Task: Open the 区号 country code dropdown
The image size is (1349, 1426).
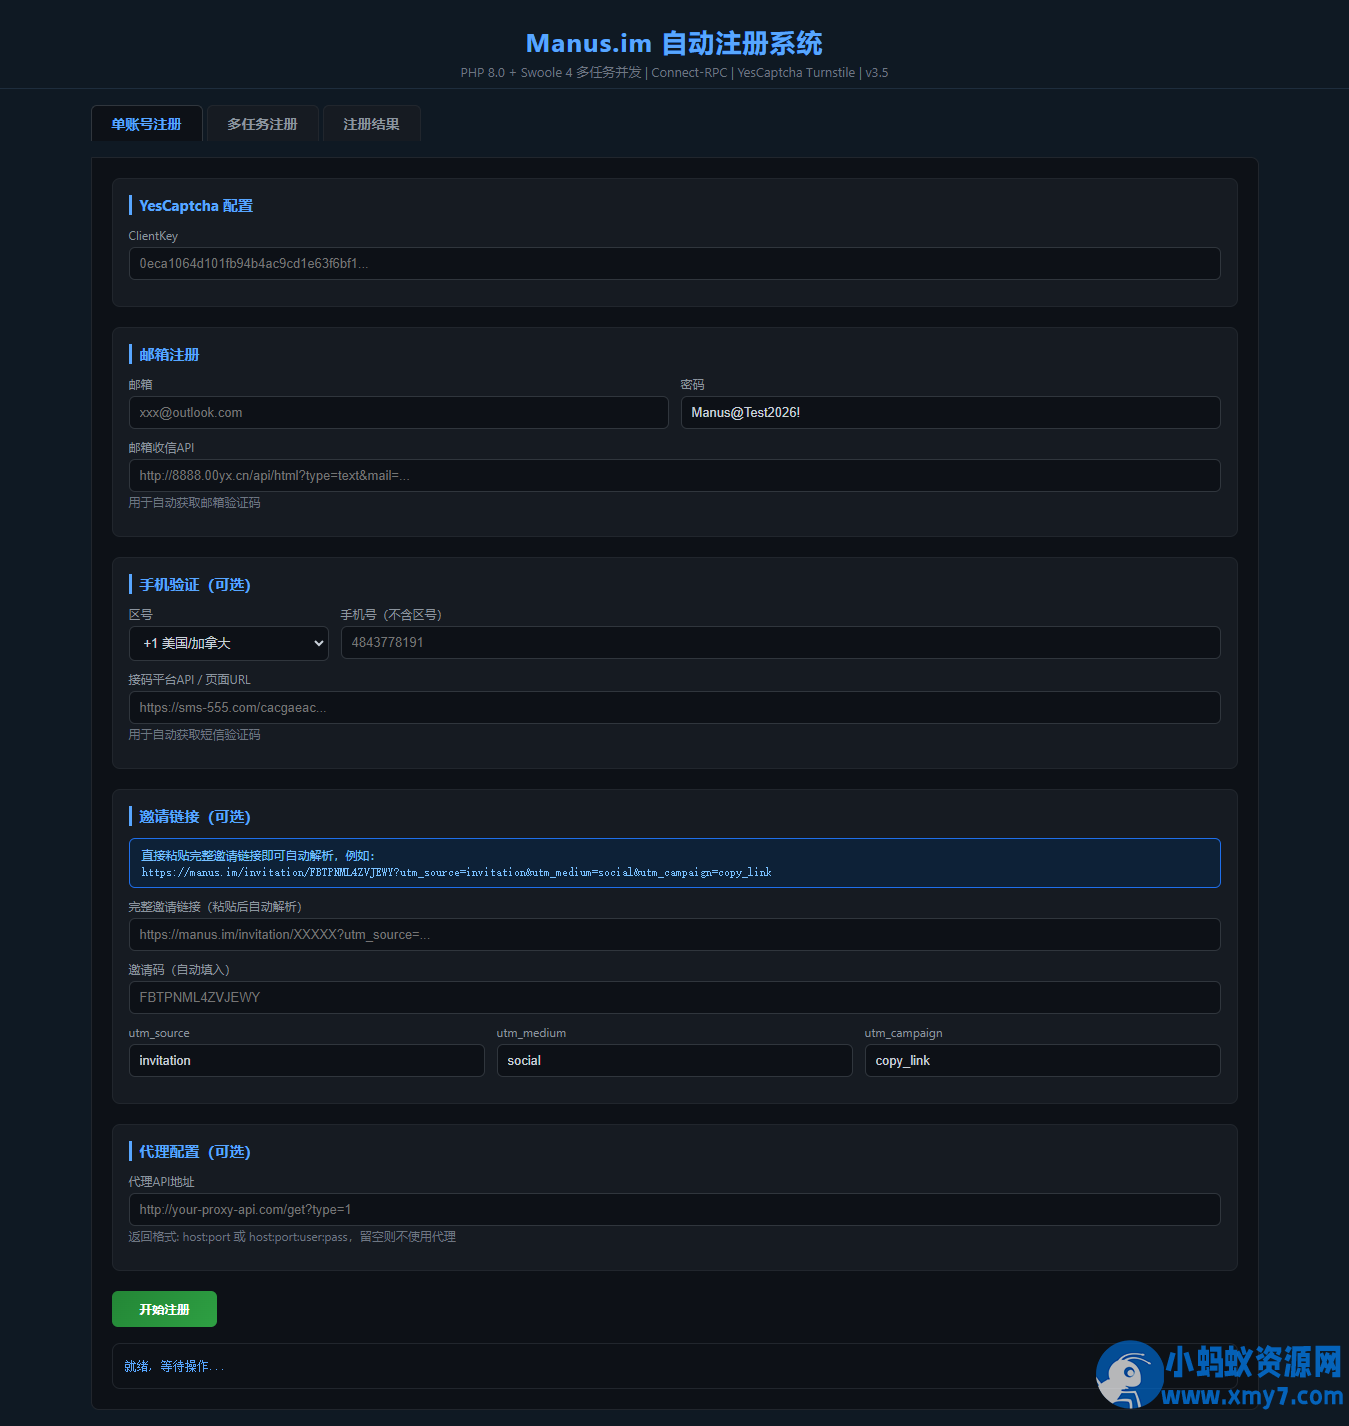Action: [229, 643]
